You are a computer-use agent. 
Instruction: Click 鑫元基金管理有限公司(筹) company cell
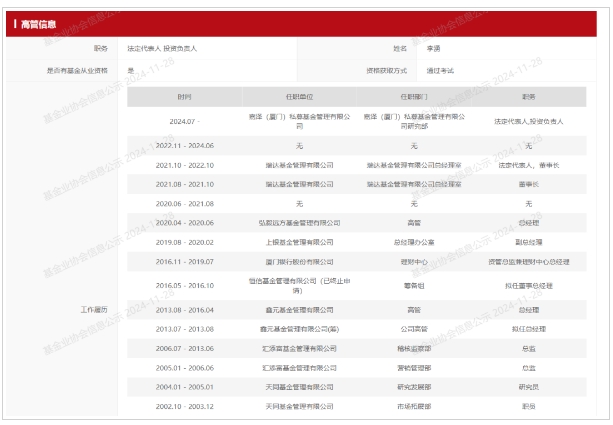tap(299, 329)
